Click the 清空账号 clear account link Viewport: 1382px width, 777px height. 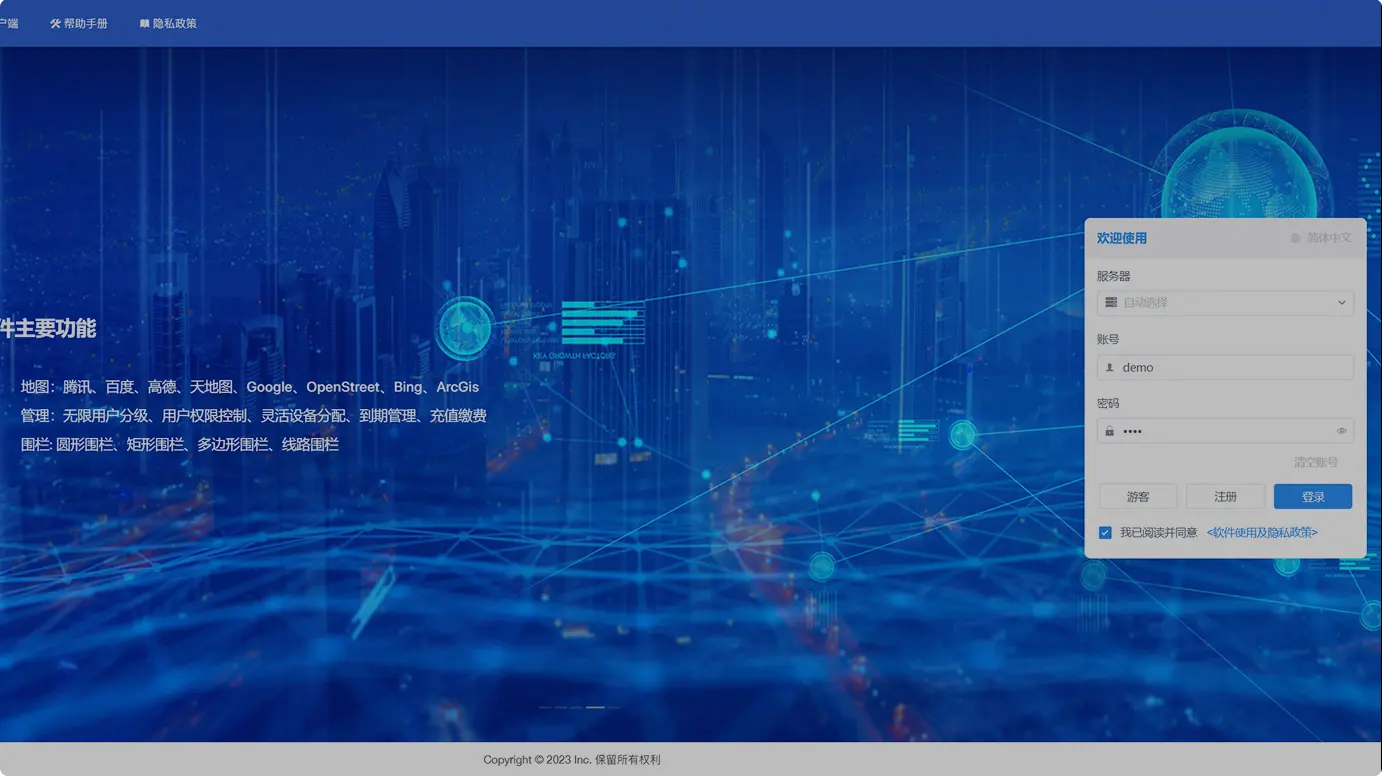[1315, 462]
